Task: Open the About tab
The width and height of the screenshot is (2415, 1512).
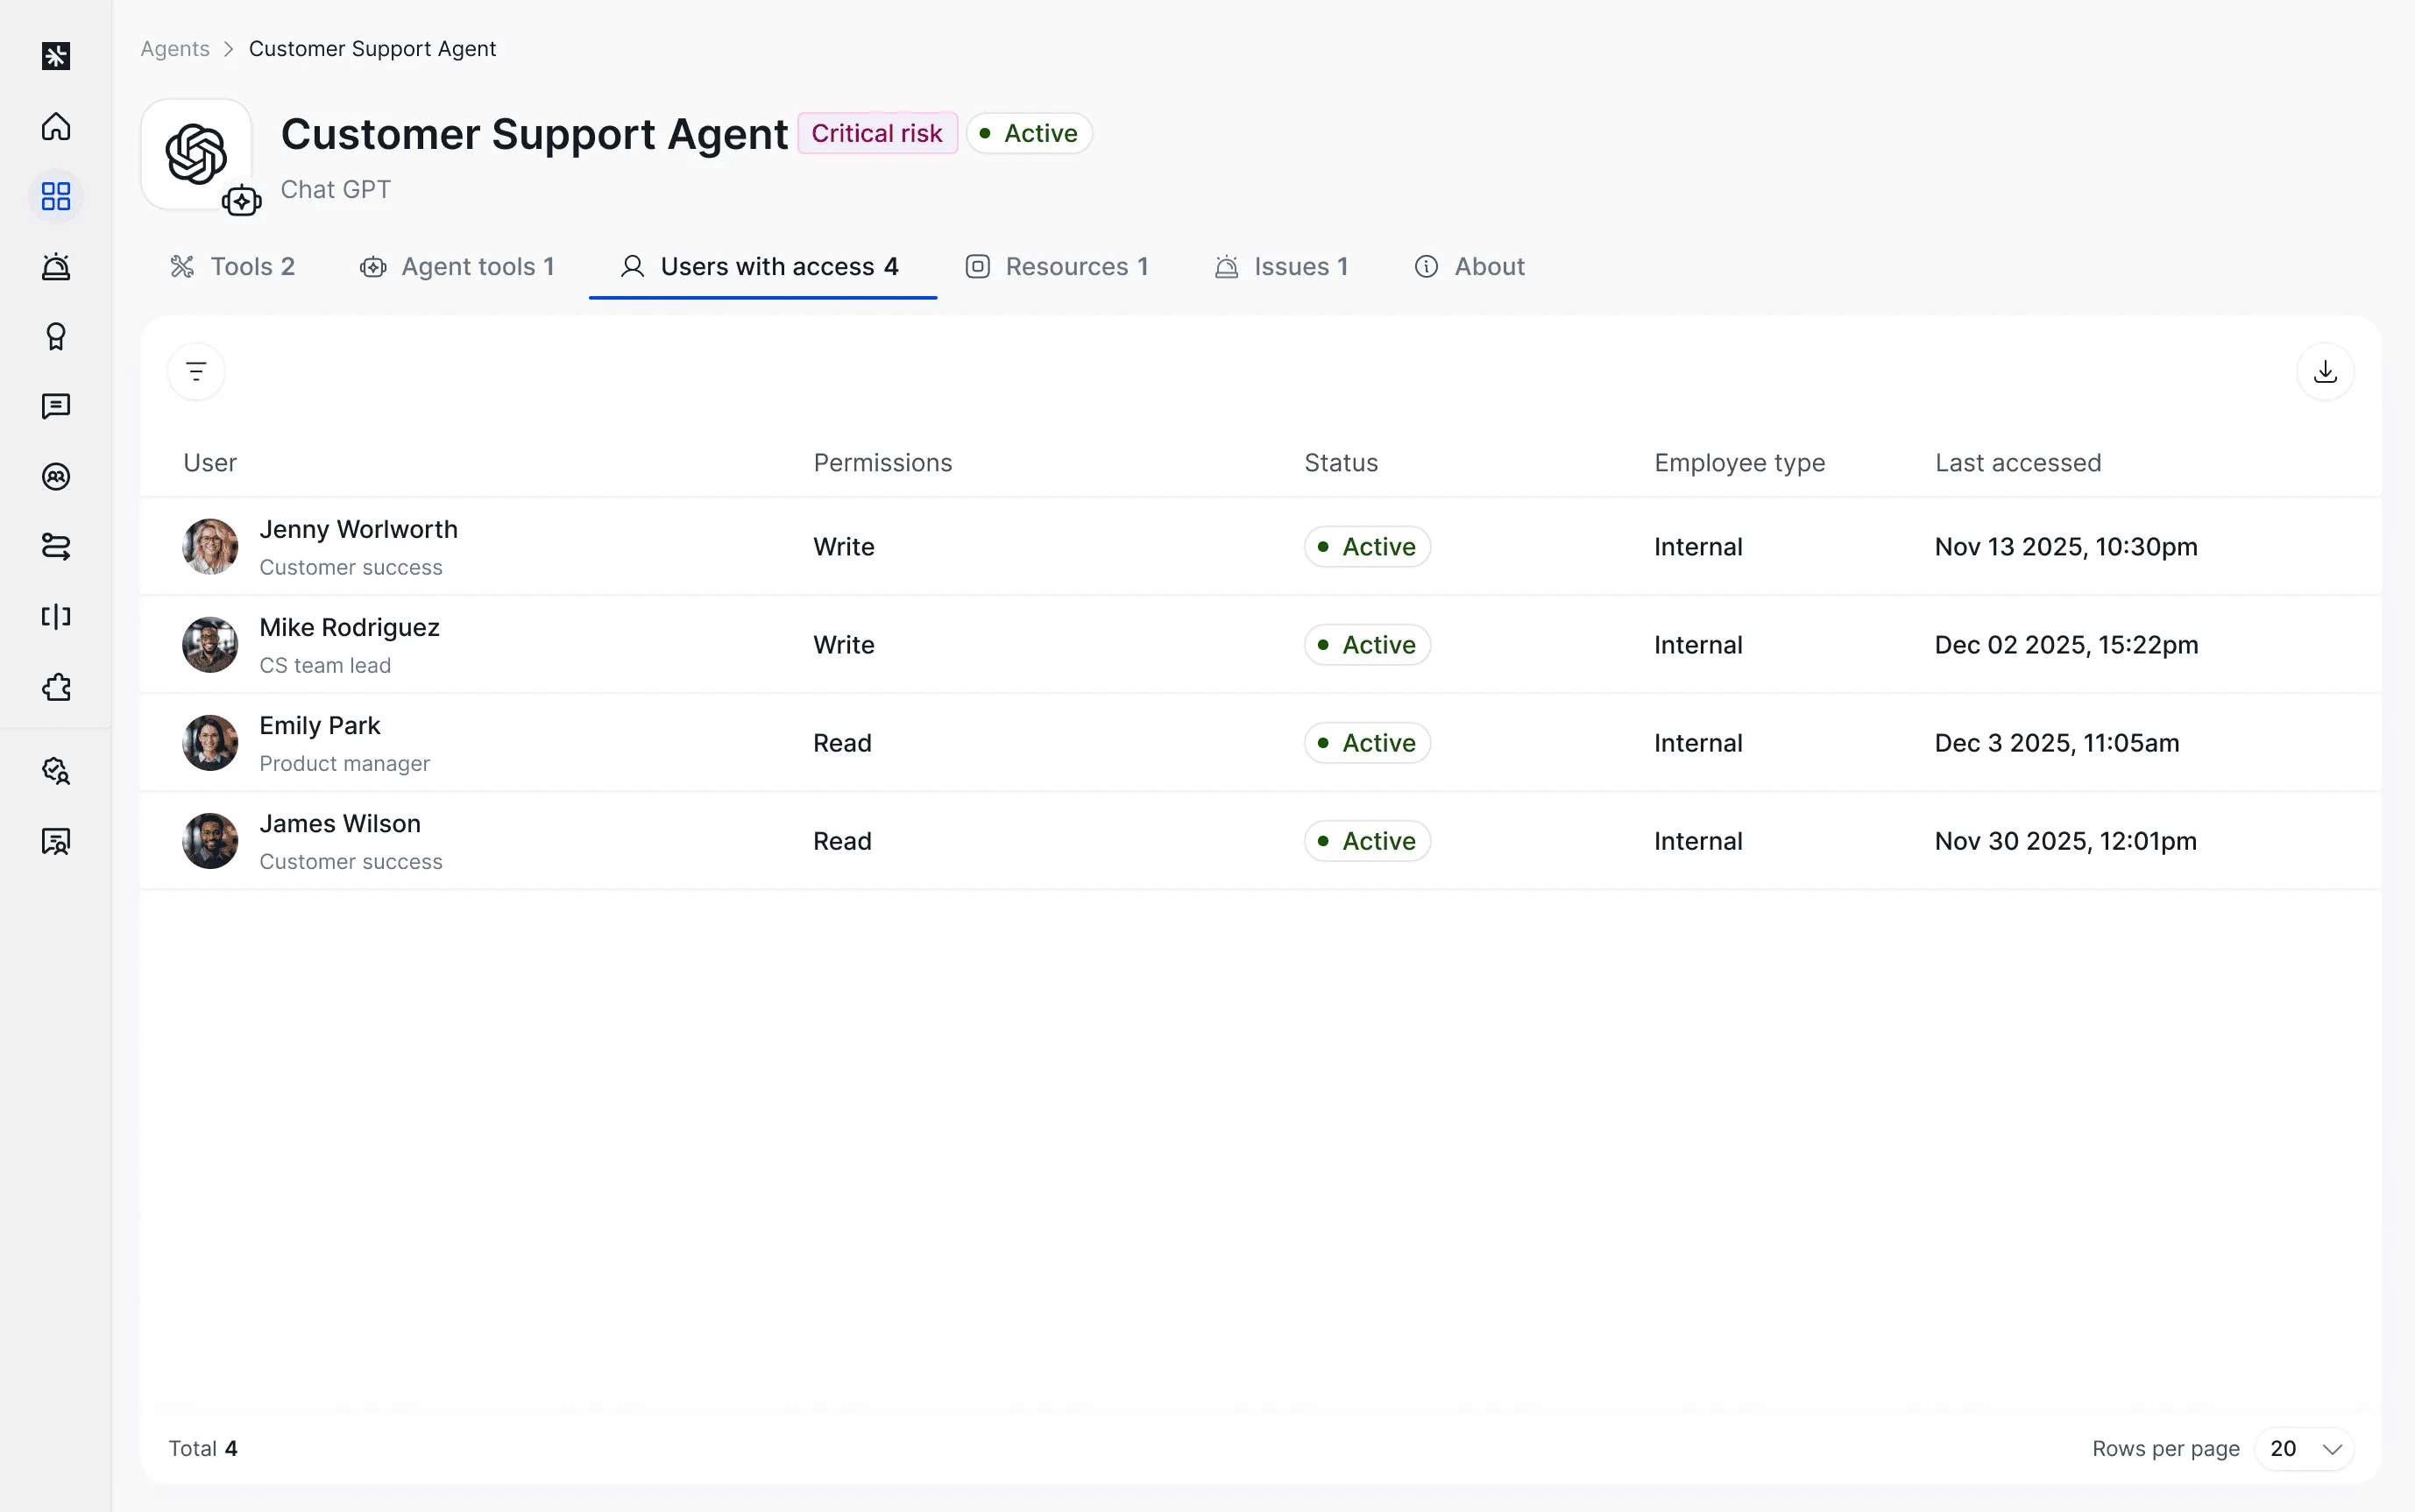Action: 1469,267
